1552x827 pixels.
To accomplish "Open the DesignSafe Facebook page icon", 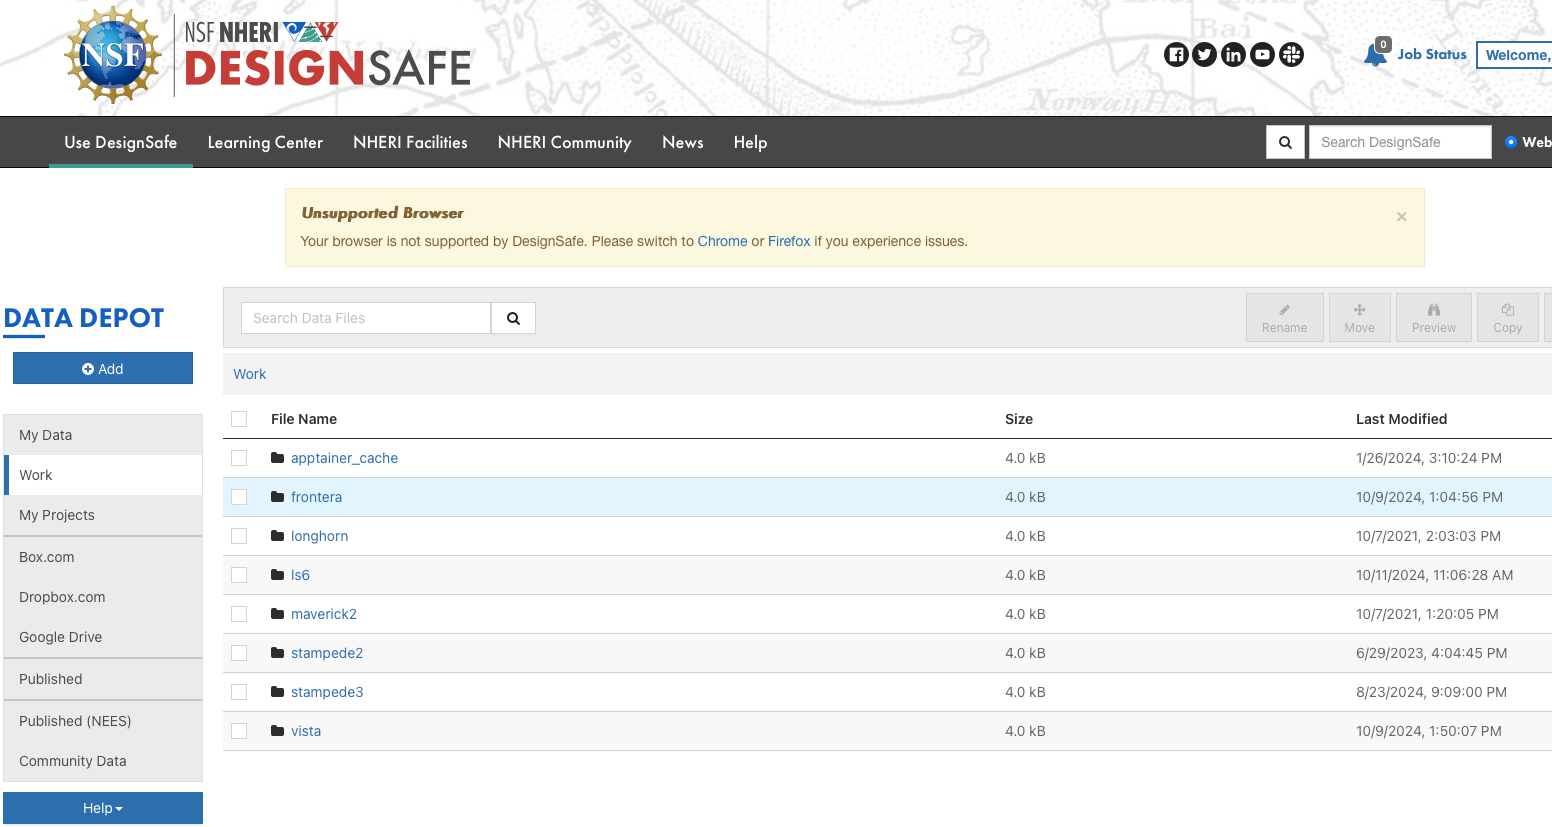I will pyautogui.click(x=1176, y=55).
